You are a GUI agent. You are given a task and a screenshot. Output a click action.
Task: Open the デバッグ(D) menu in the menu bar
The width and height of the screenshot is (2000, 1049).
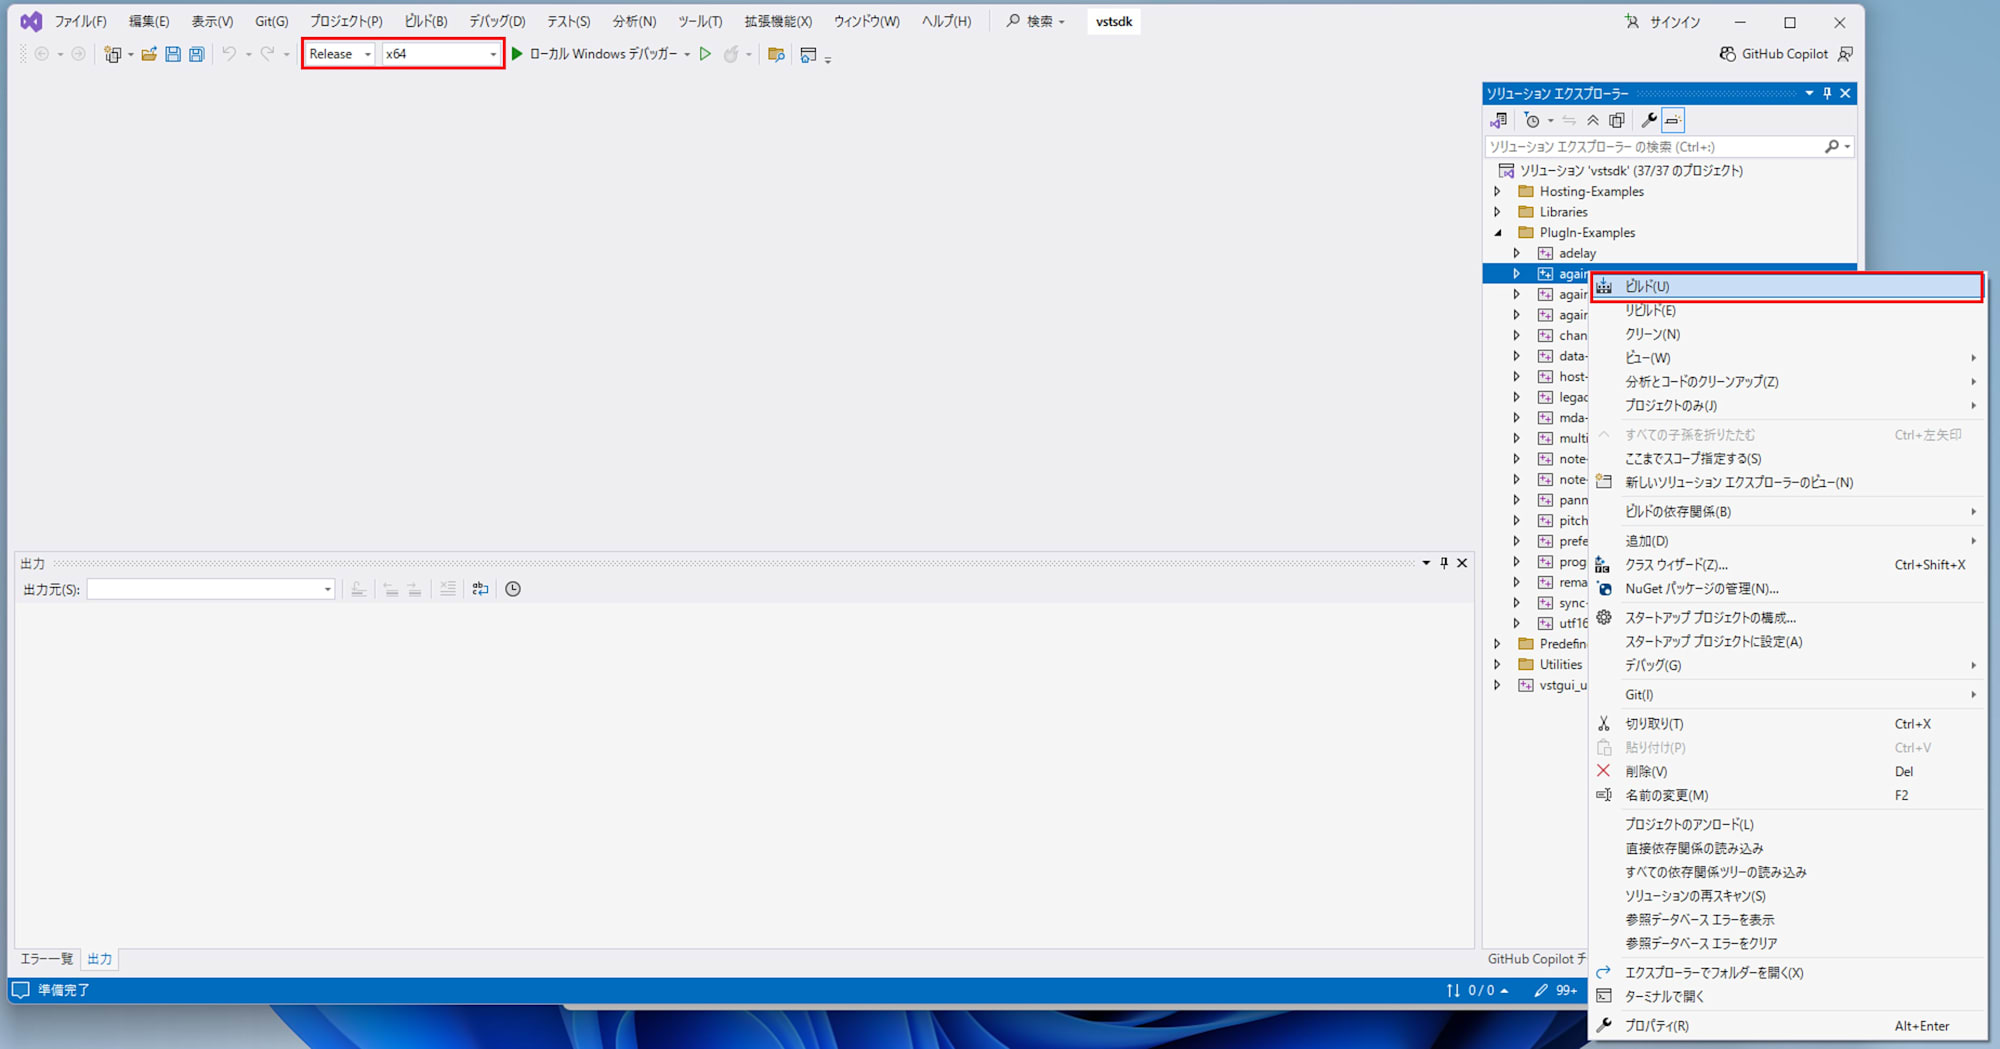[497, 21]
